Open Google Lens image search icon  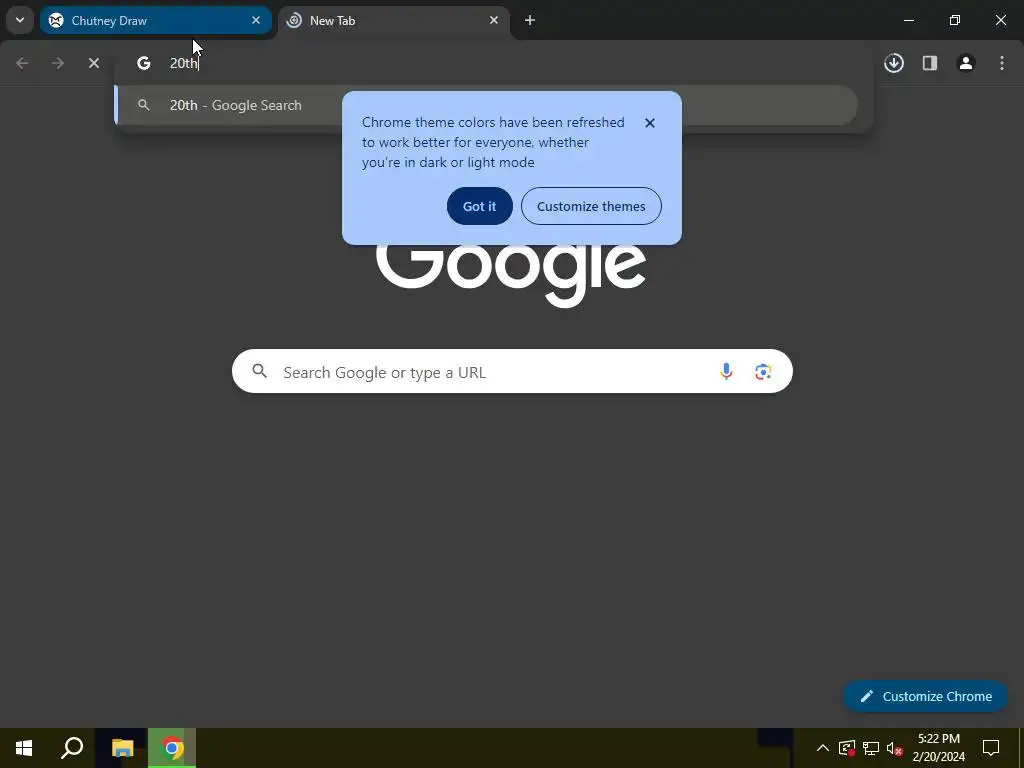click(x=763, y=372)
